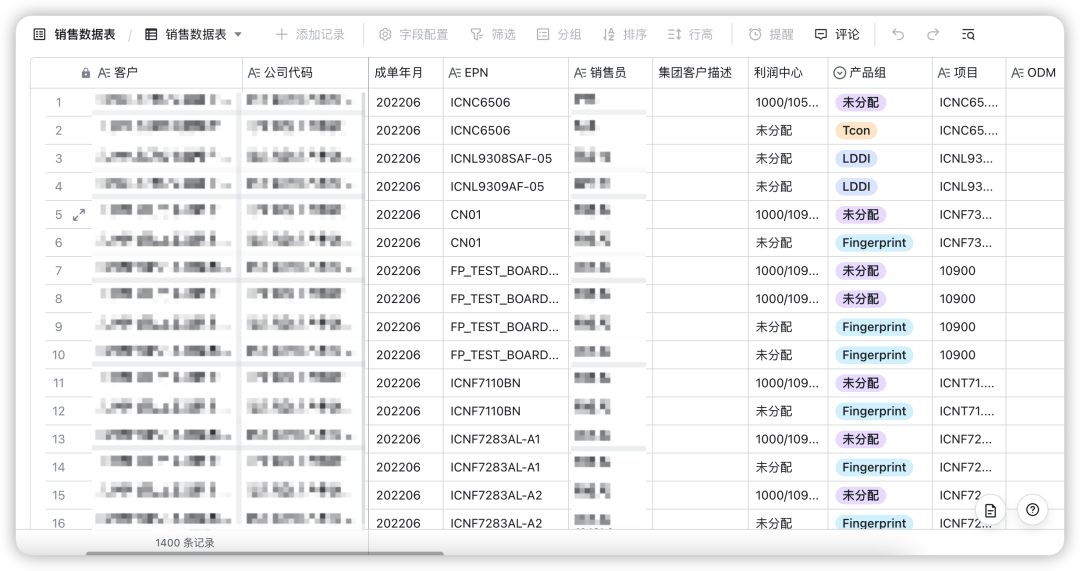
Task: Open the 评论 comments panel
Action: click(x=837, y=35)
